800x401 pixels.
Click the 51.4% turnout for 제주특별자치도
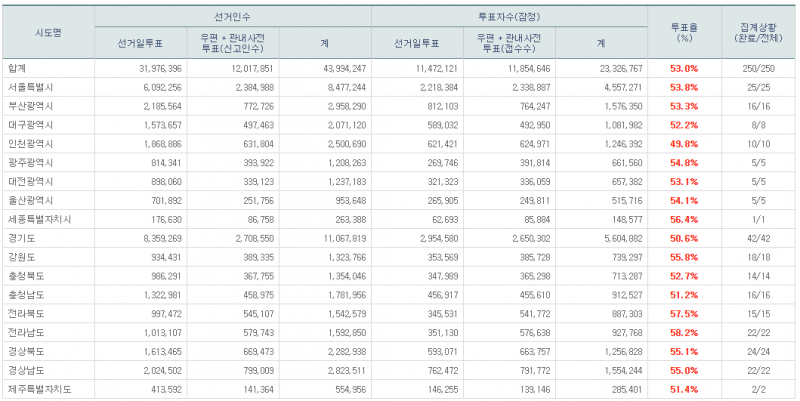684,389
